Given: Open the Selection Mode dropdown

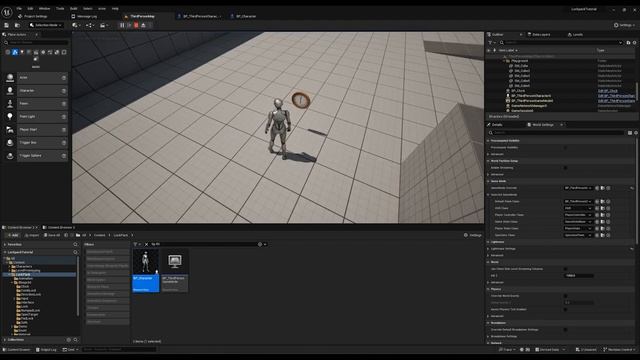Looking at the screenshot, I should point(46,25).
